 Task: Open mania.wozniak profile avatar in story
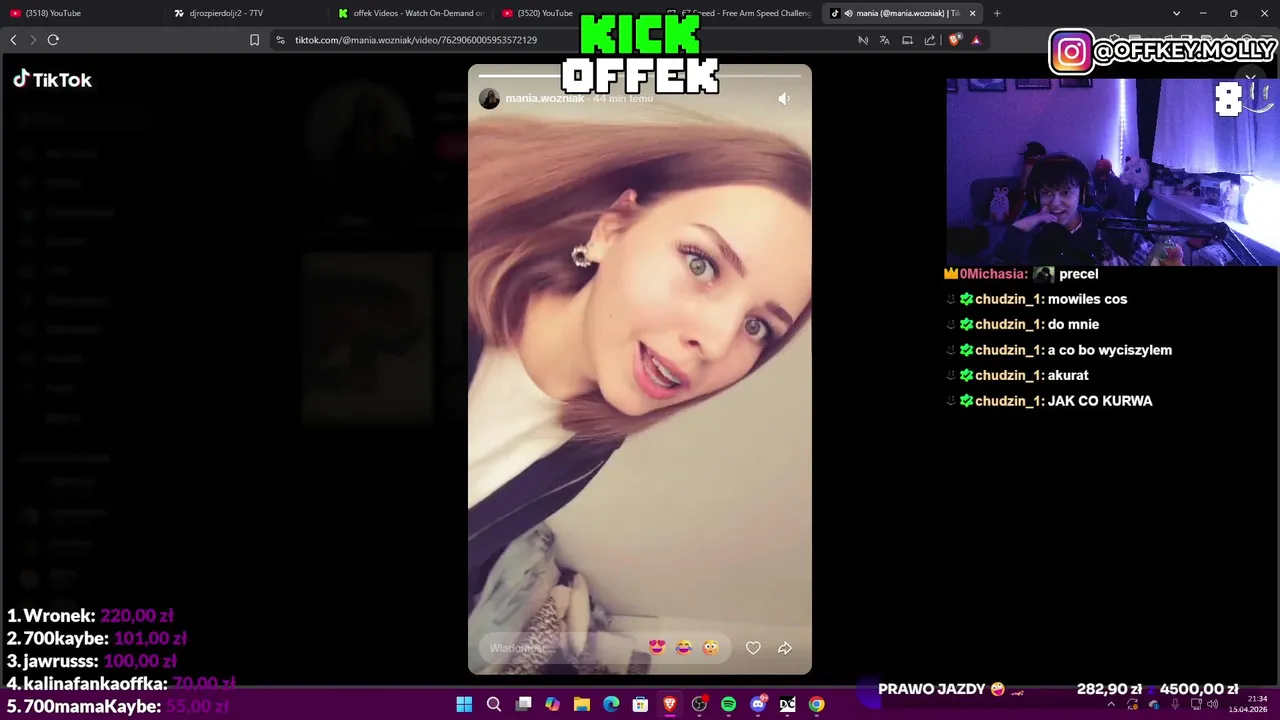tap(489, 98)
